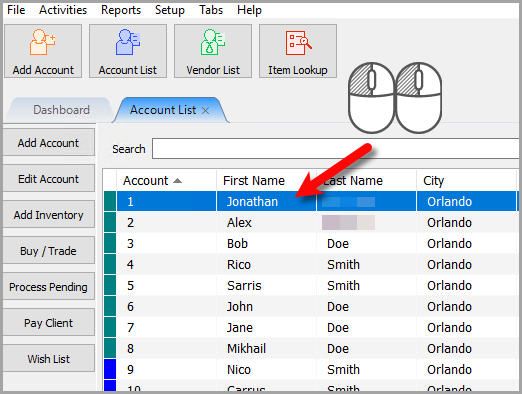The width and height of the screenshot is (522, 394).
Task: Click Doe last name in Bob's row
Action: (366, 243)
